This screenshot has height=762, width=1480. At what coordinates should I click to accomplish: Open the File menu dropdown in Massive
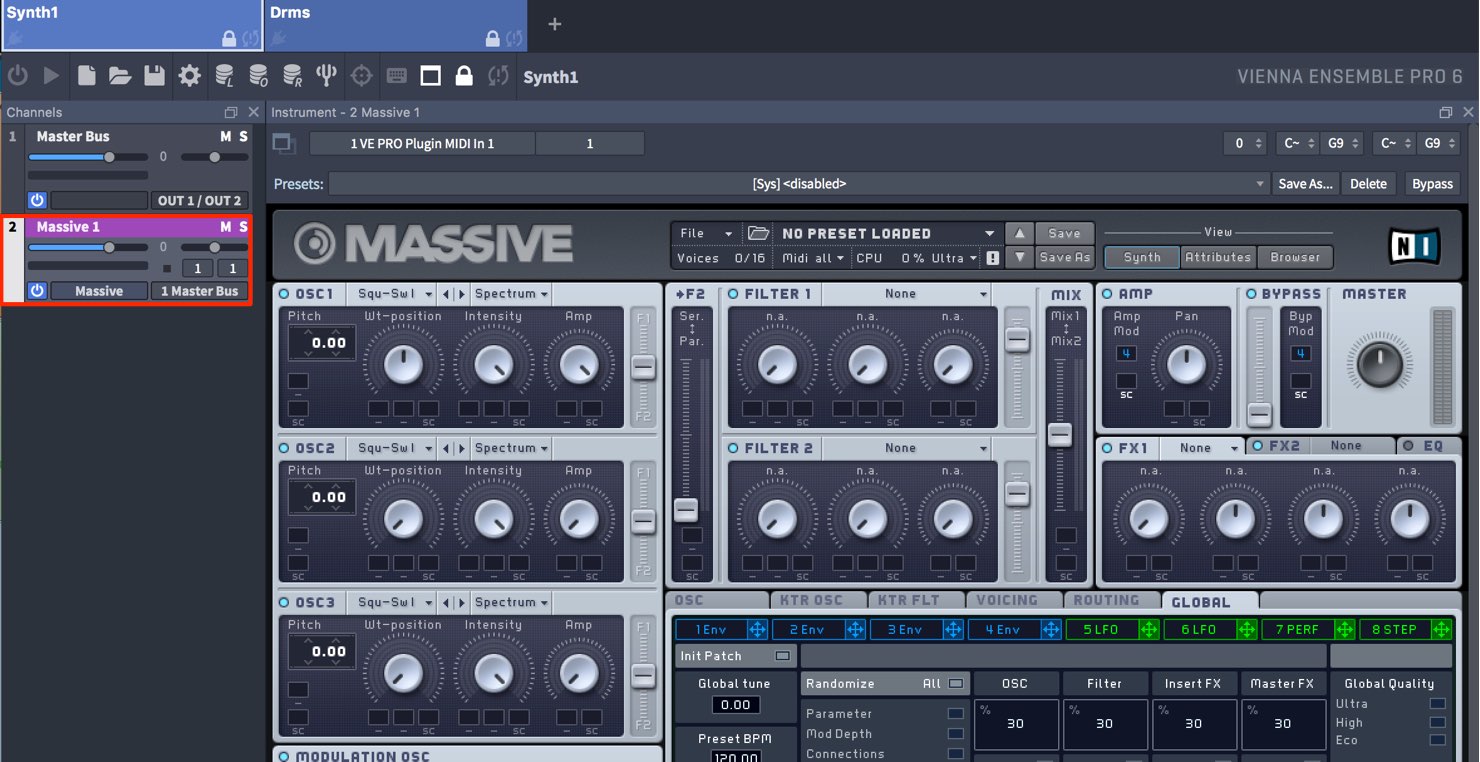706,233
